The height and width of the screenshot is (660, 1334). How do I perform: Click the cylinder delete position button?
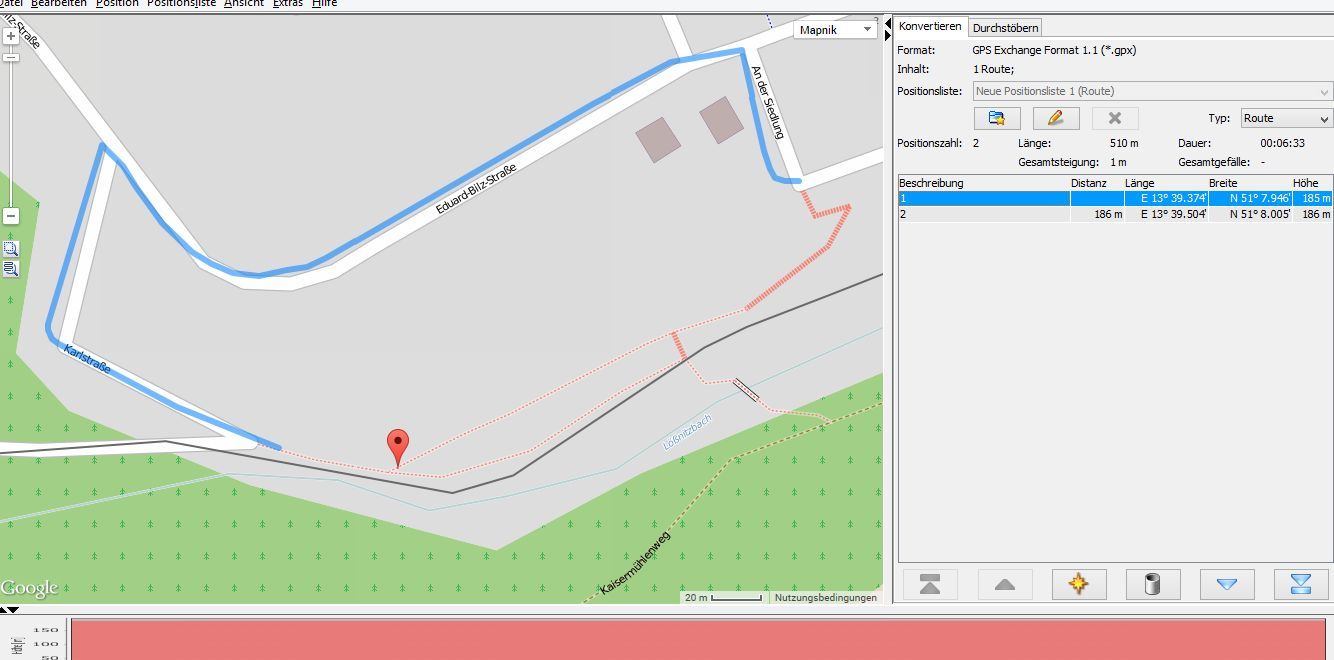(x=1152, y=585)
